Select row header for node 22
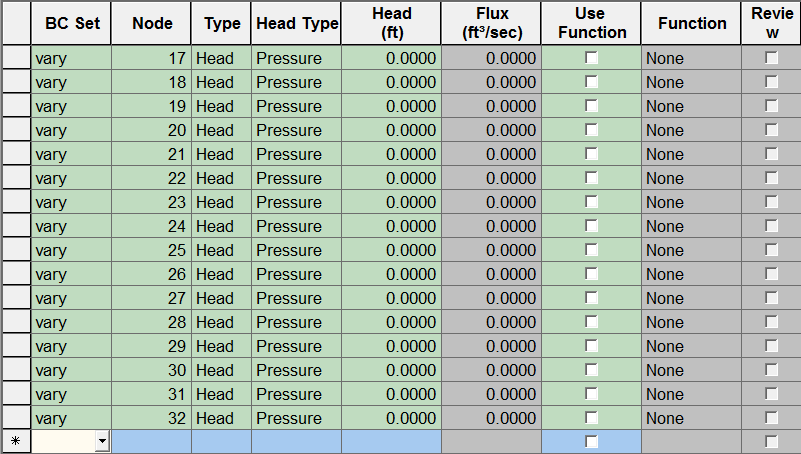The height and width of the screenshot is (454, 801). coord(15,178)
